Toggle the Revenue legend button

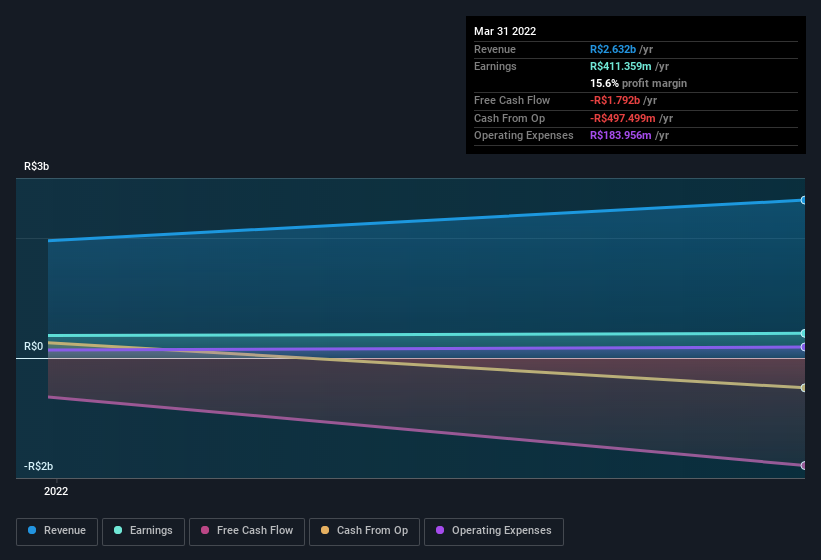point(57,531)
